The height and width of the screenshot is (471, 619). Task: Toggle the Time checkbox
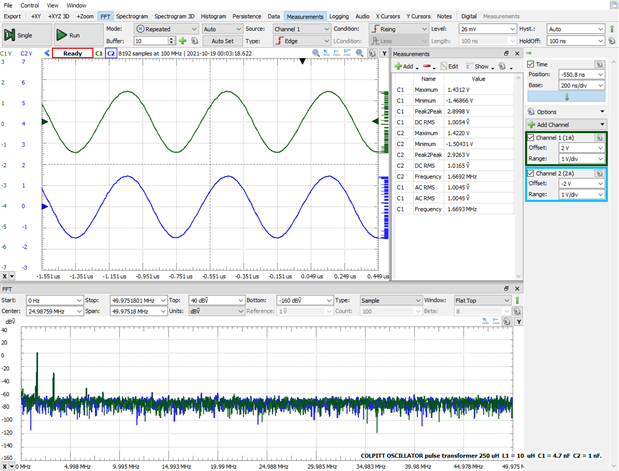coord(530,64)
